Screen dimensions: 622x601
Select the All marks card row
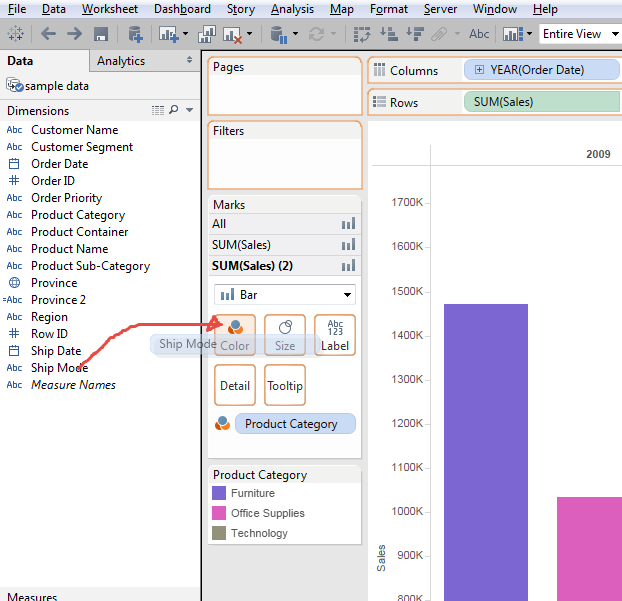285,224
